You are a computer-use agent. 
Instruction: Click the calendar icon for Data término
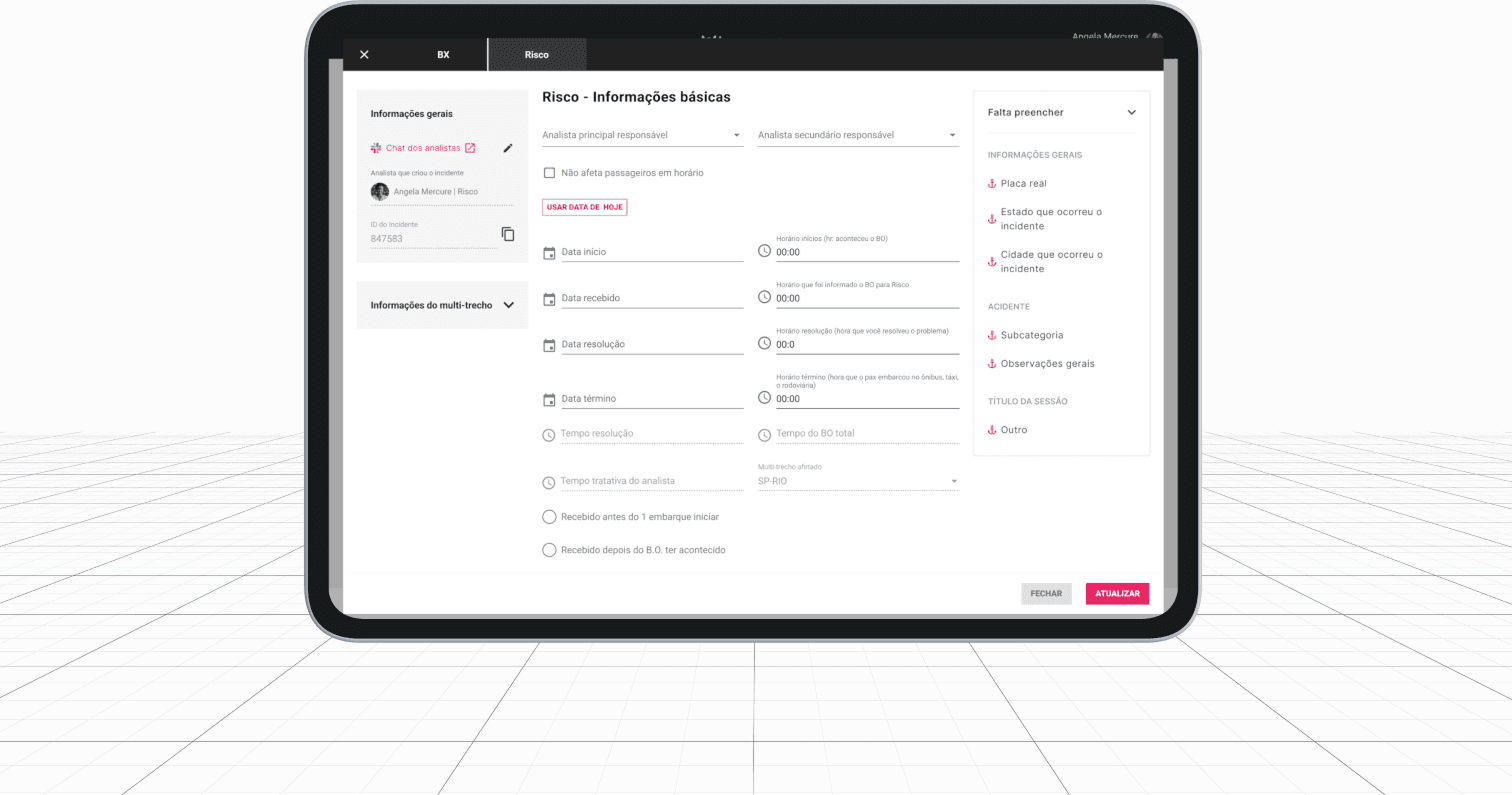[x=549, y=399]
